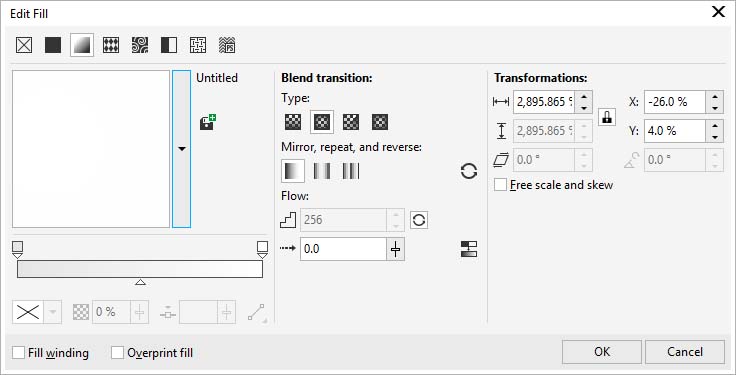Screen dimensions: 736x375
Task: Click the node transparency field
Action: [x=111, y=312]
